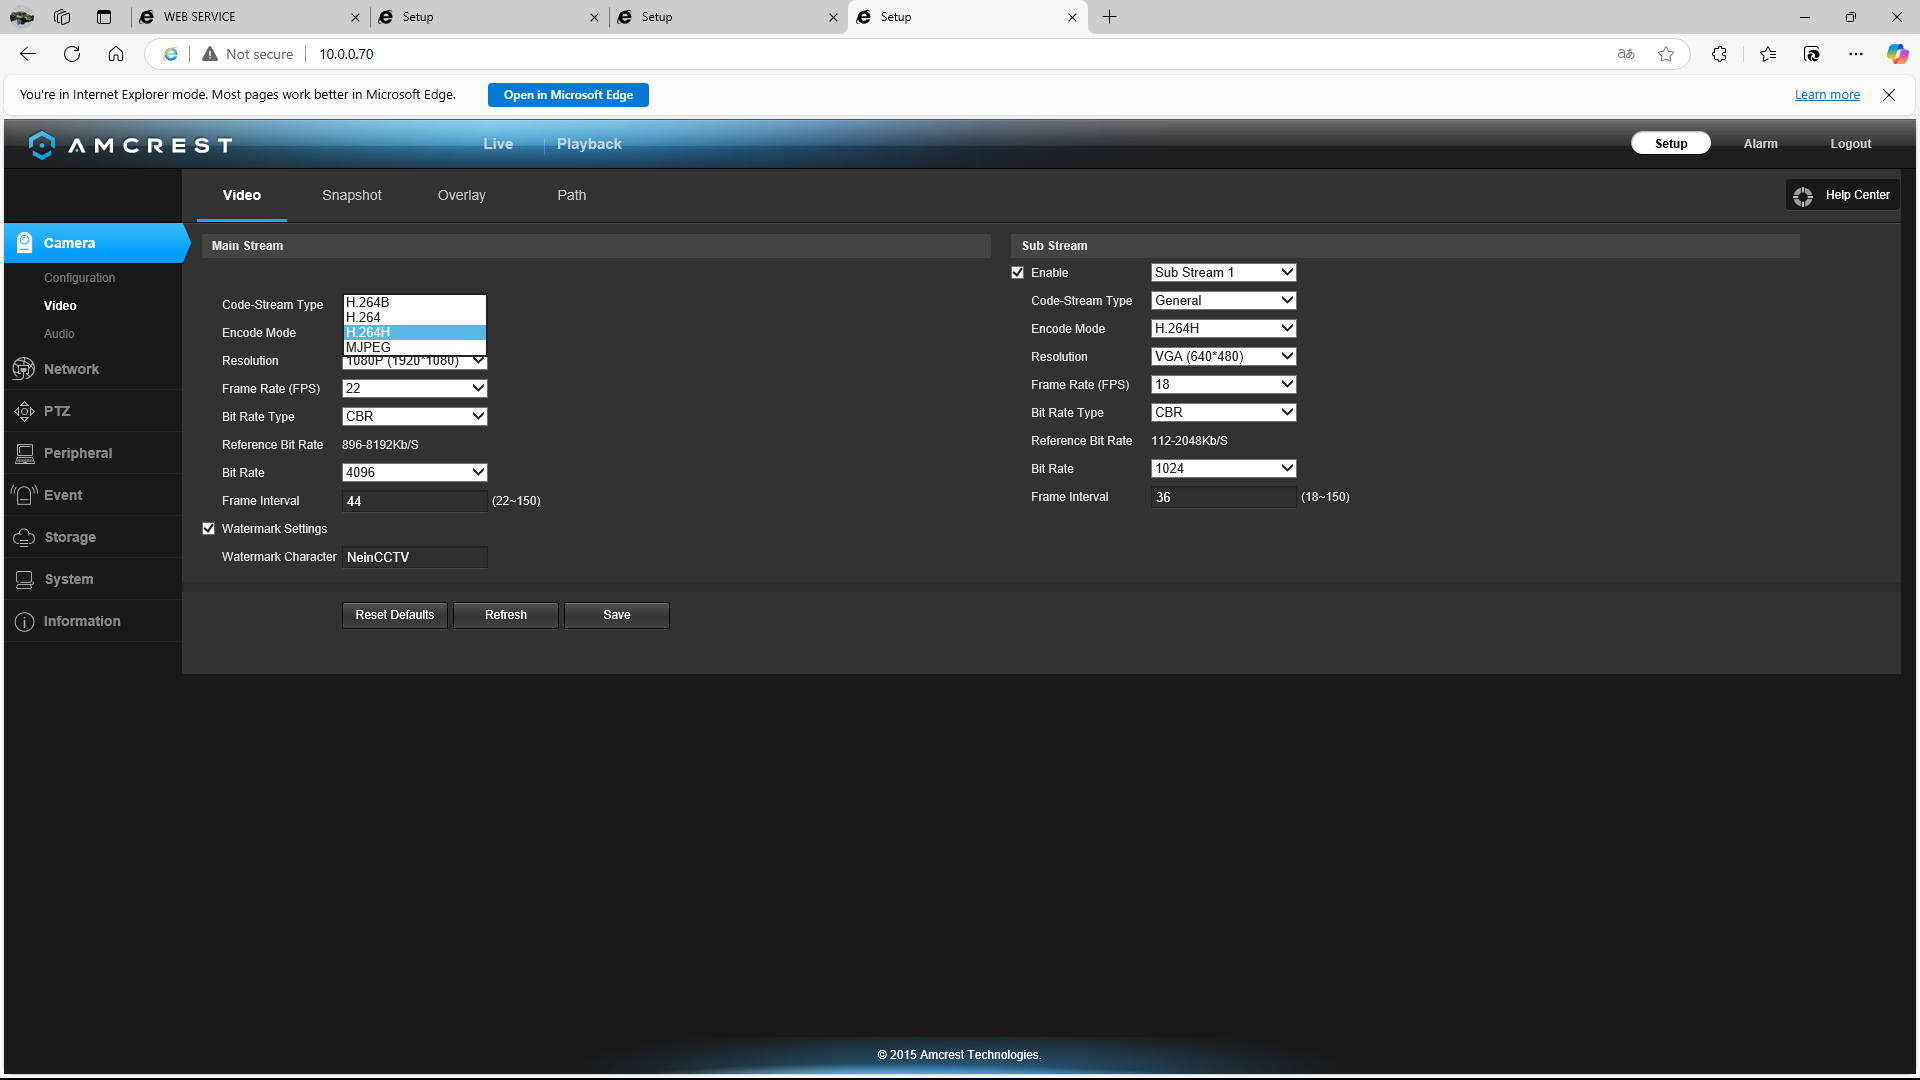The width and height of the screenshot is (1920, 1080).
Task: Open the Storage sidebar section
Action: [70, 537]
